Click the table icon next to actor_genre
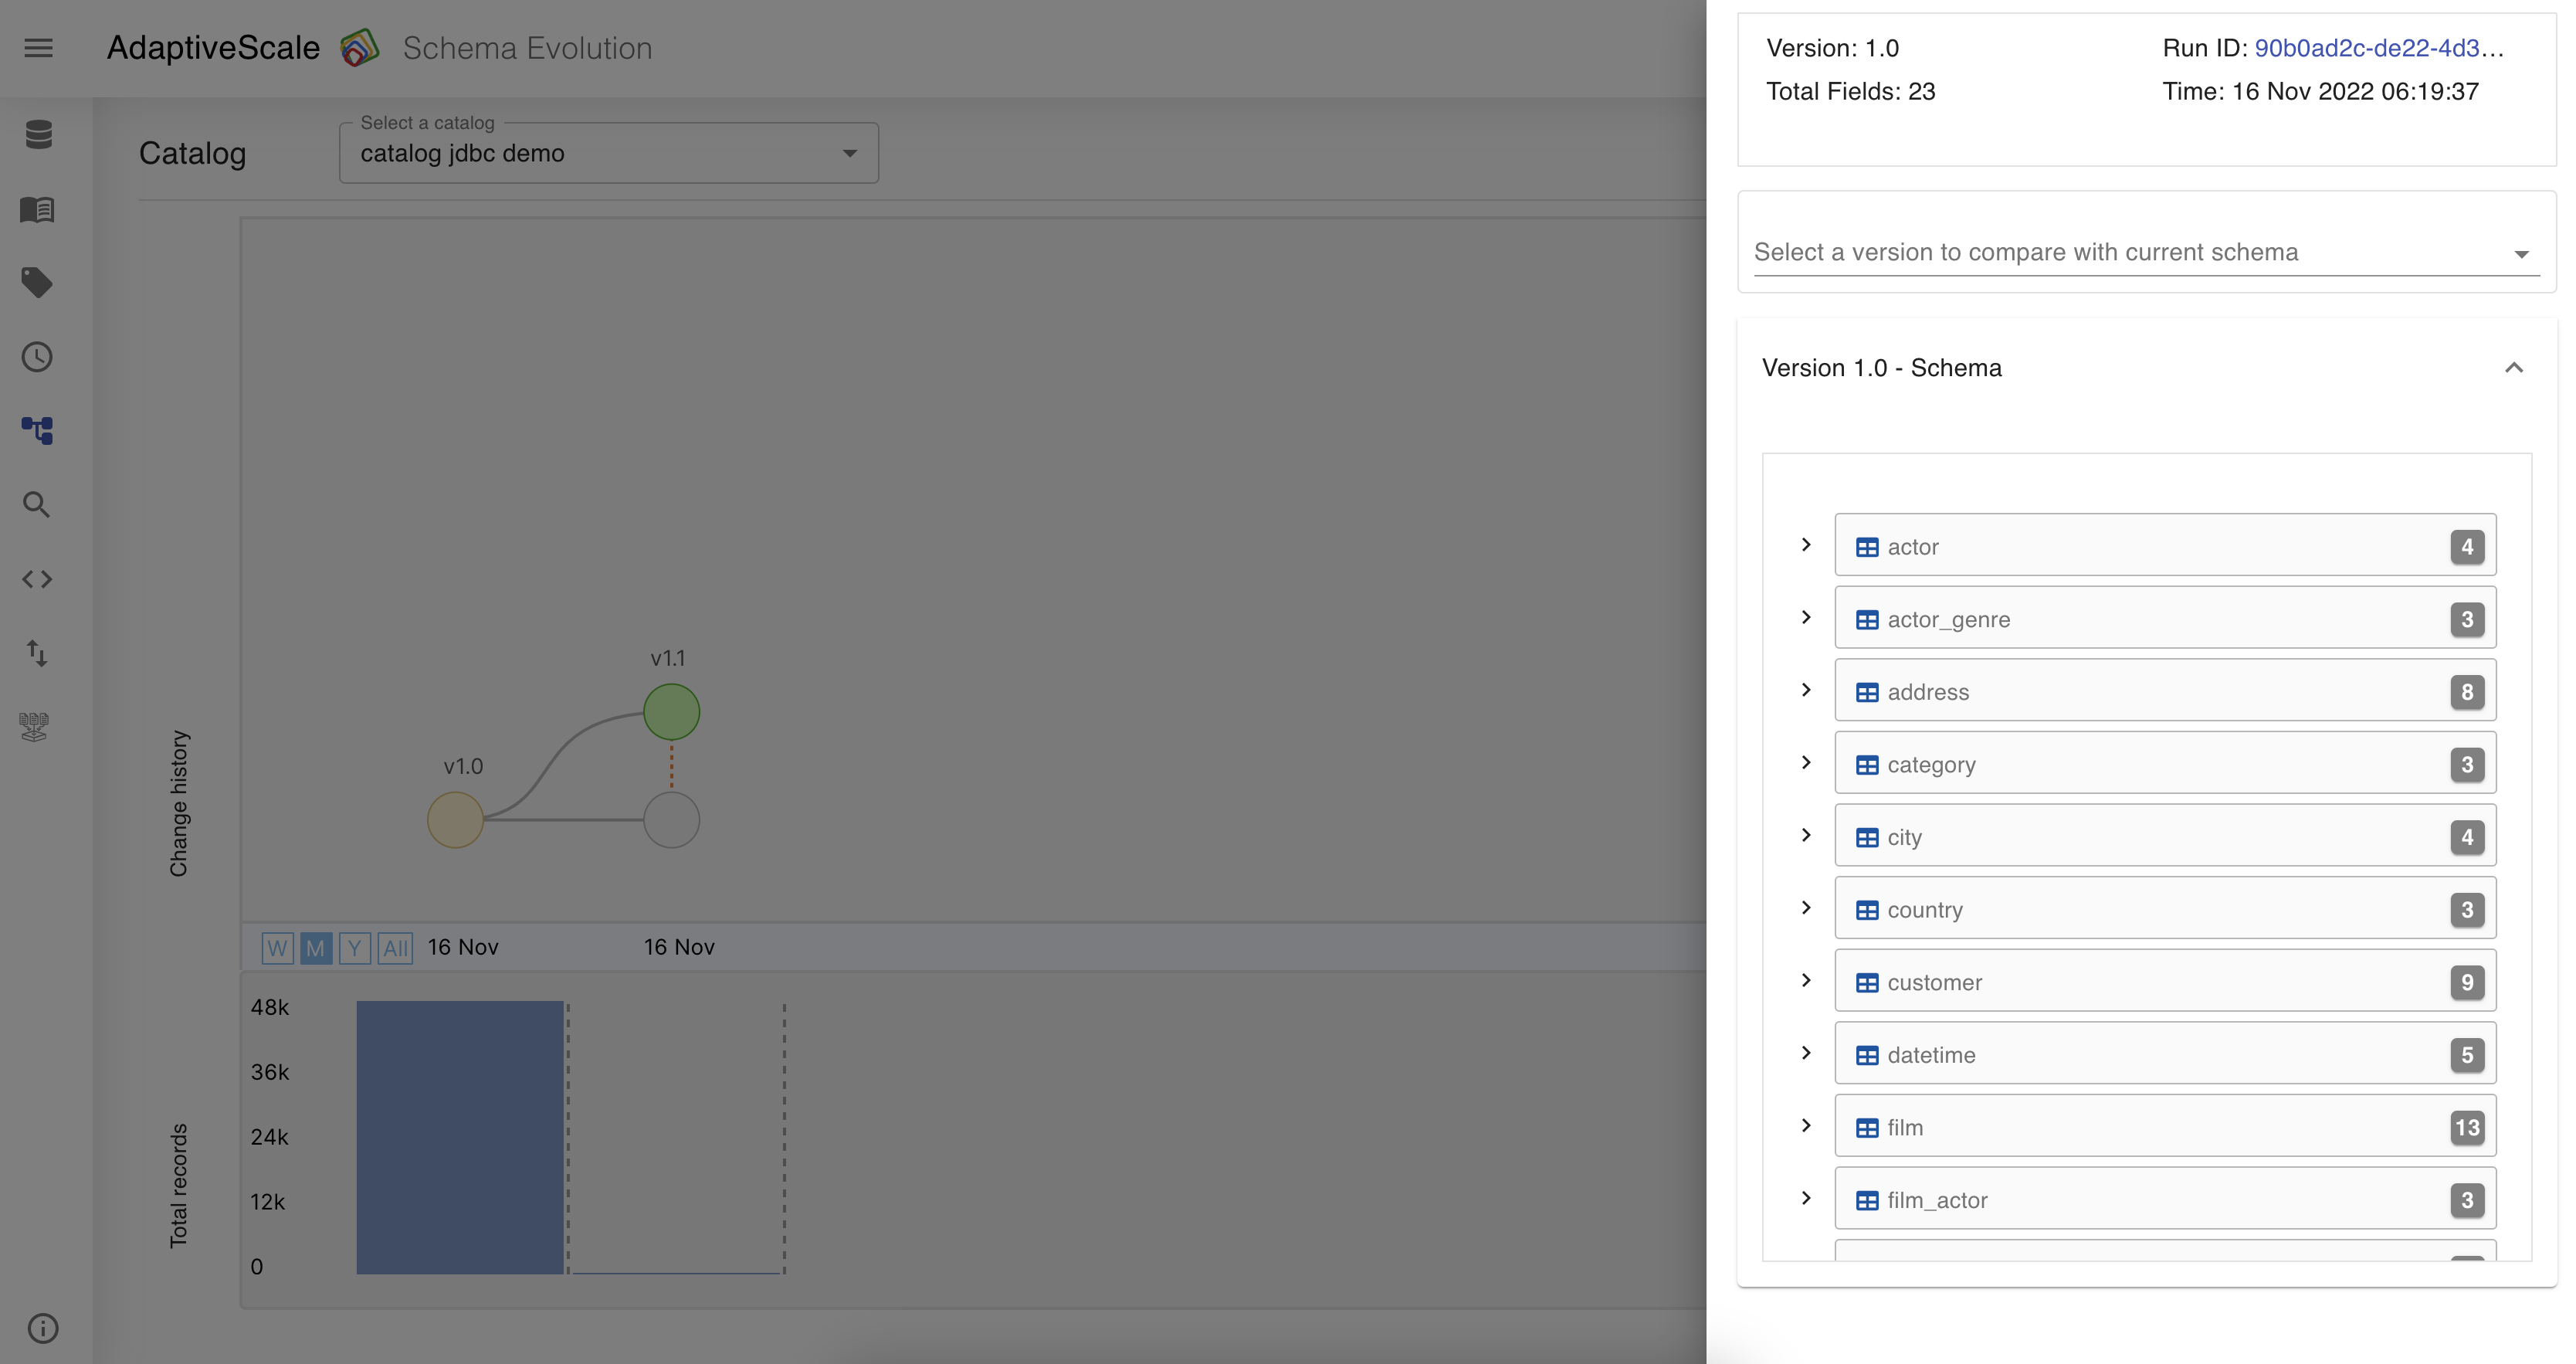This screenshot has width=2576, height=1364. coord(1867,620)
